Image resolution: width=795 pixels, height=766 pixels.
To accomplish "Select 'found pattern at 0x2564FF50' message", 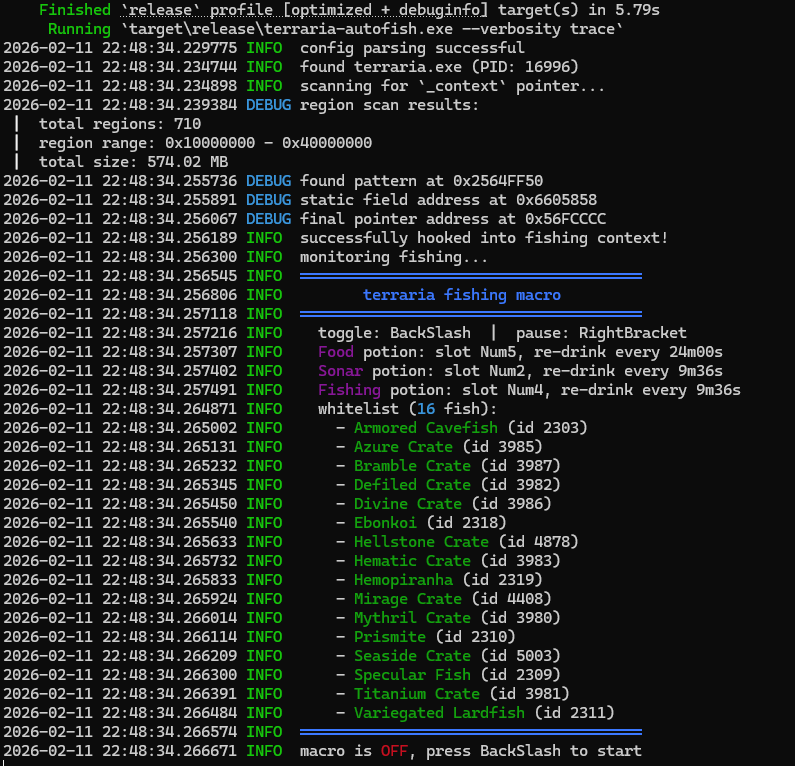I will 421,181.
